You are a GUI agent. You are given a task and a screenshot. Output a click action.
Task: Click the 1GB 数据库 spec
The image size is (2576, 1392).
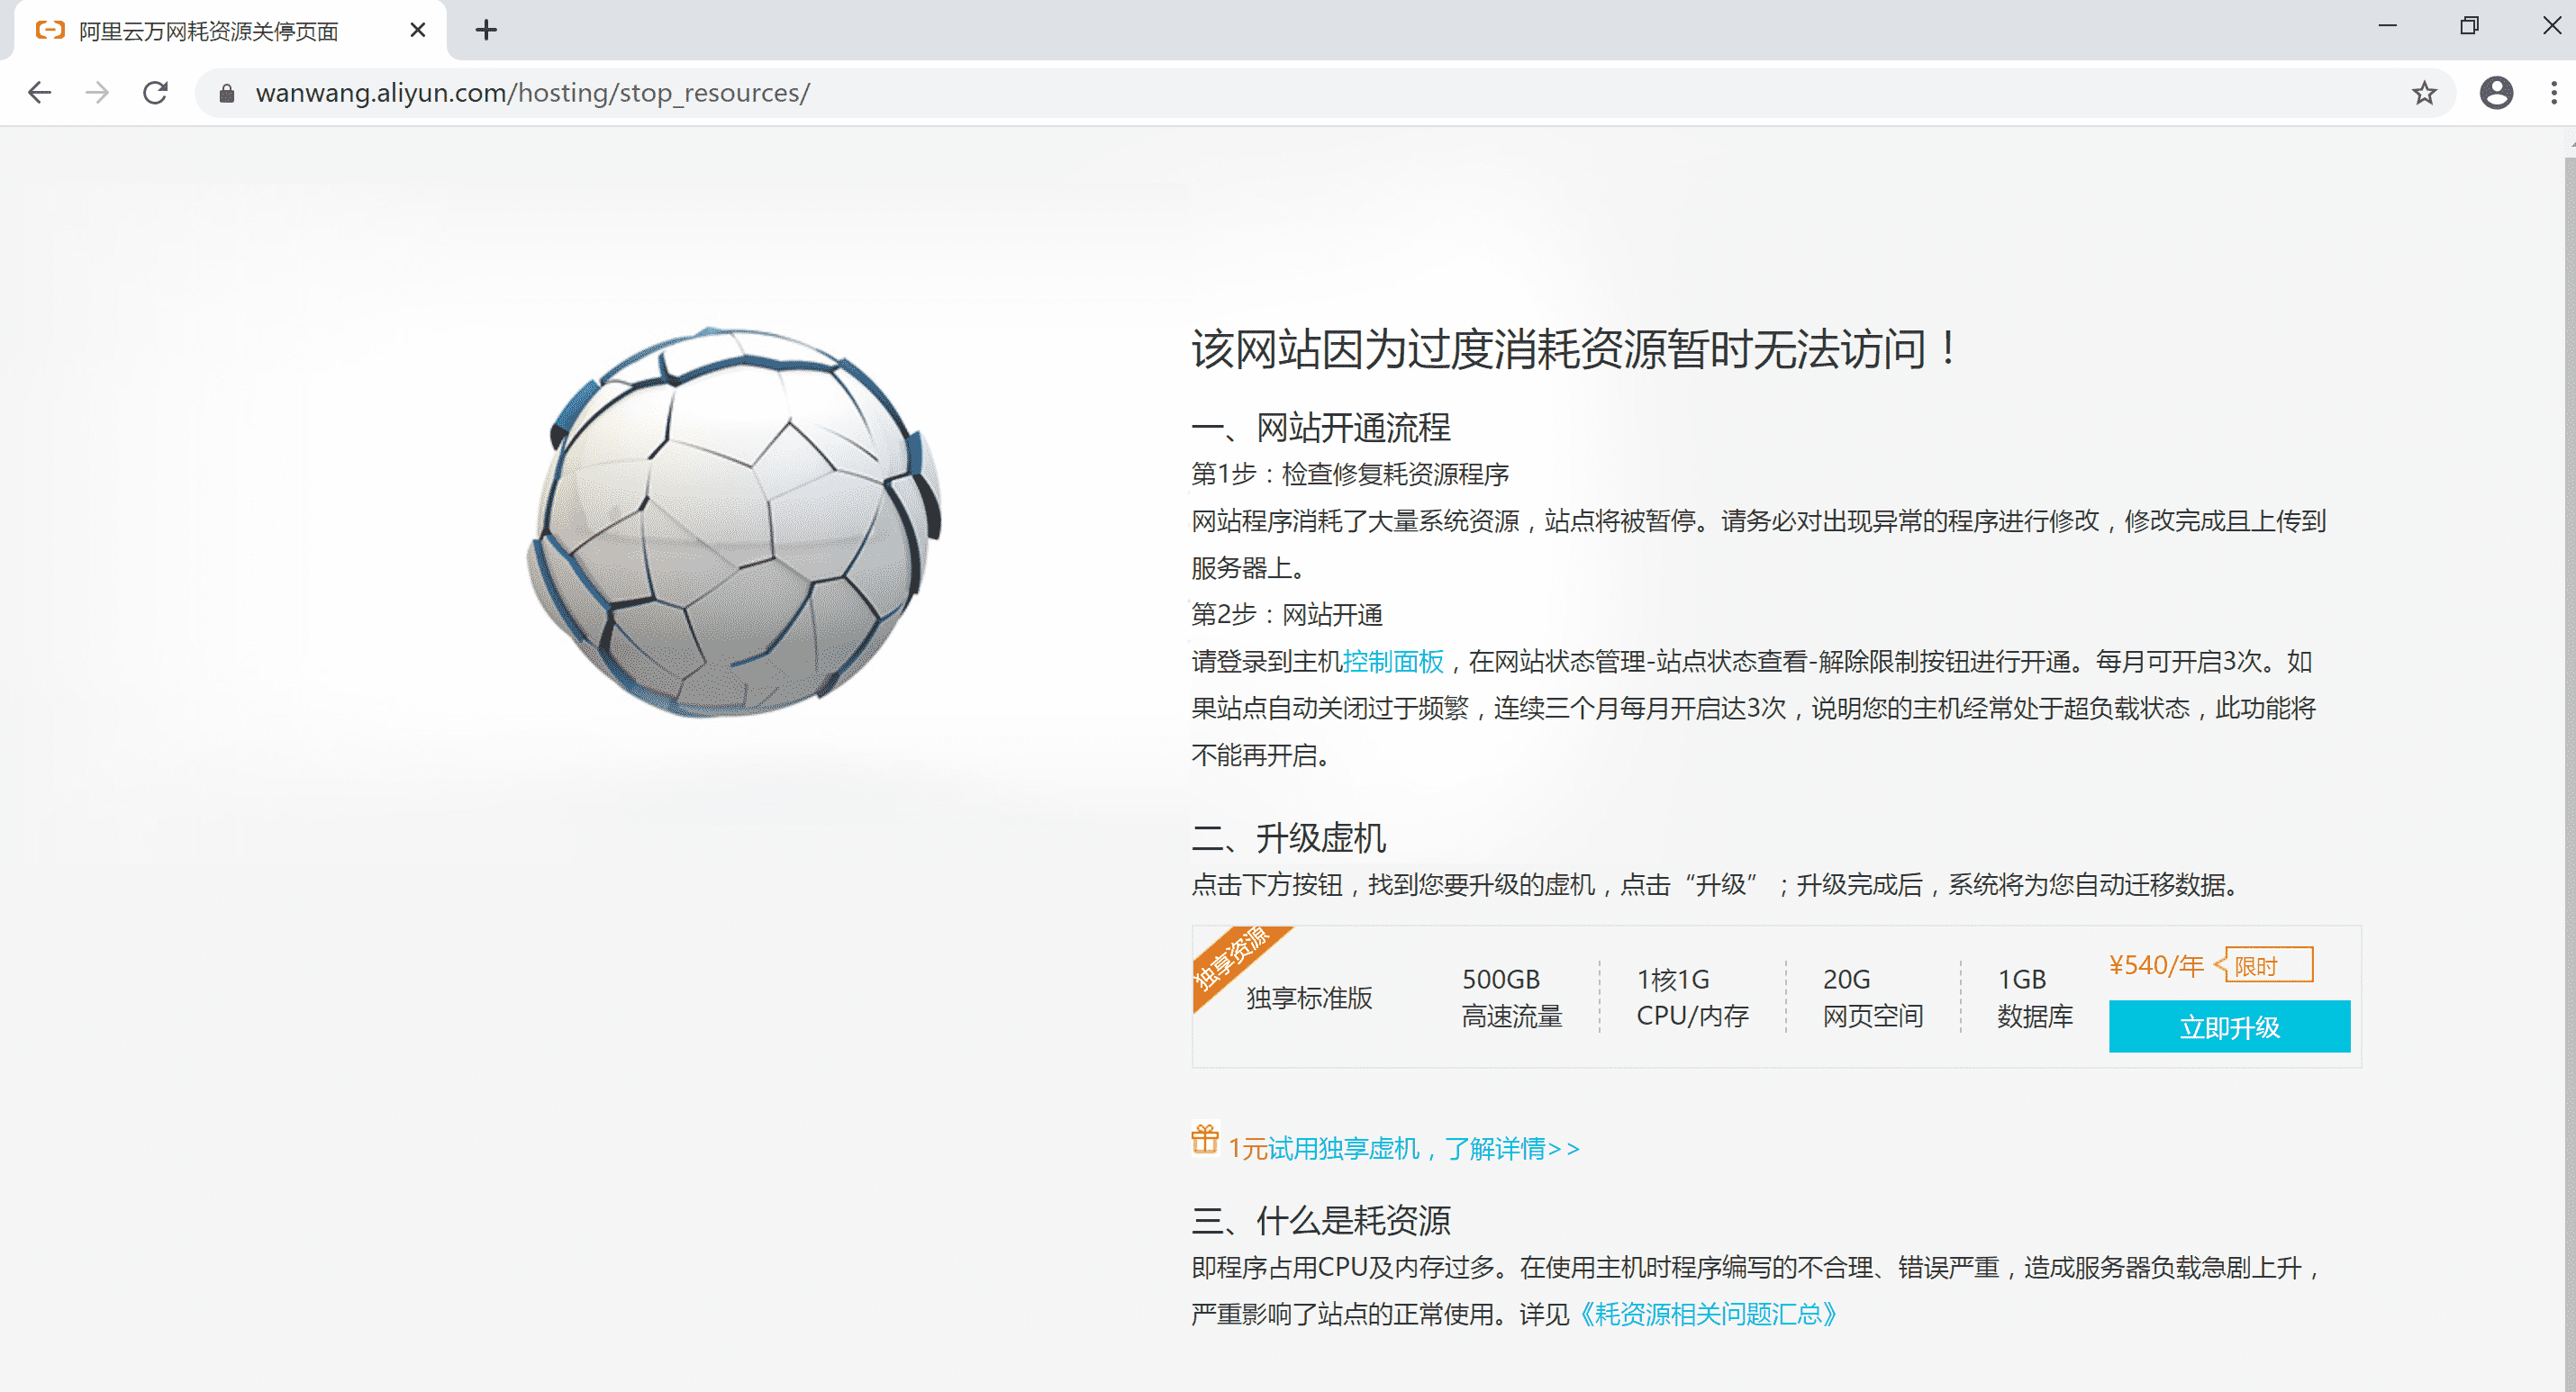tap(2035, 997)
